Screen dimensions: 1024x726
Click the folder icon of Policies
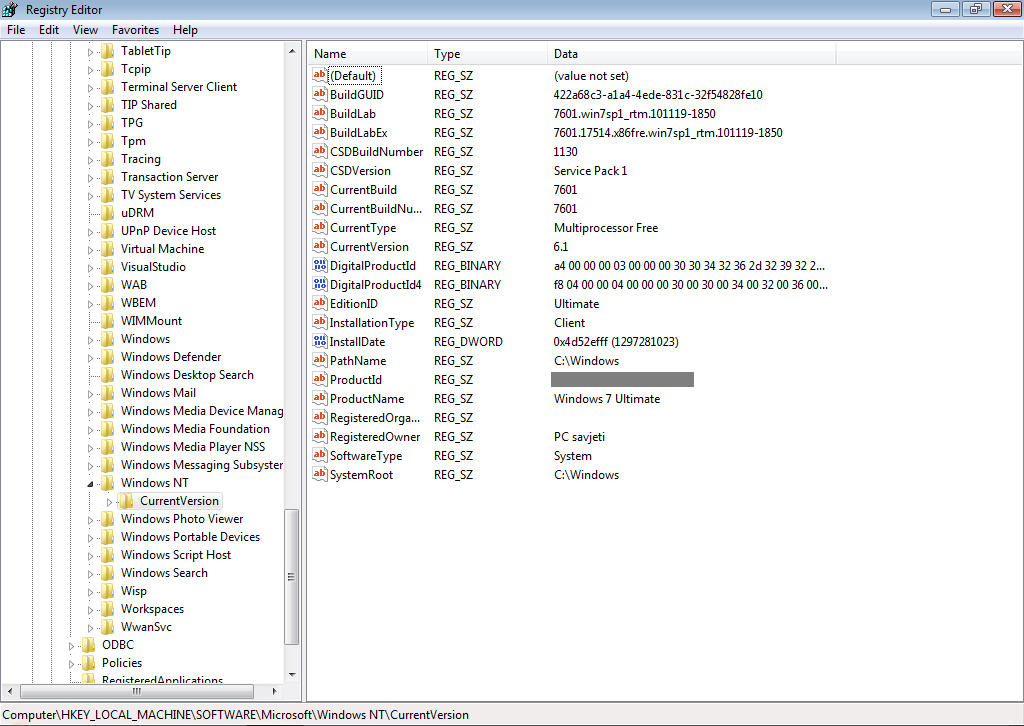click(89, 663)
